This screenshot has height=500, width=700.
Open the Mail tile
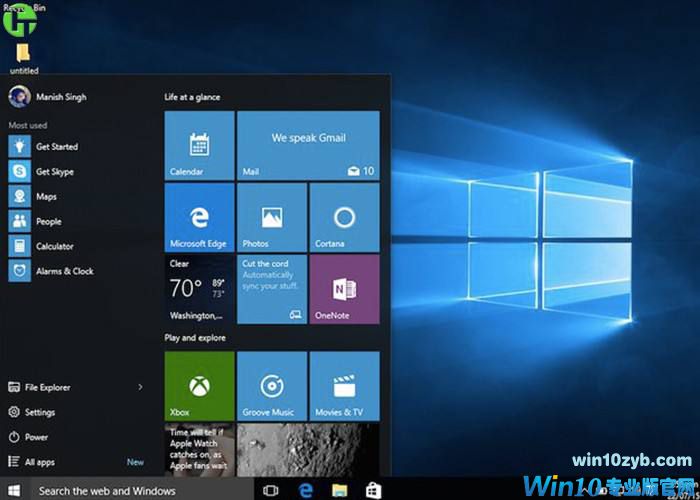pos(308,146)
